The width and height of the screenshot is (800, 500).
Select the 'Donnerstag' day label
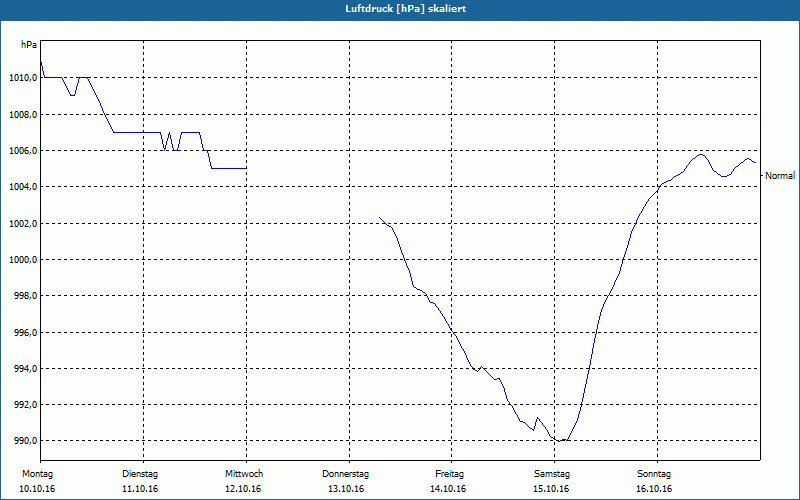coord(345,474)
